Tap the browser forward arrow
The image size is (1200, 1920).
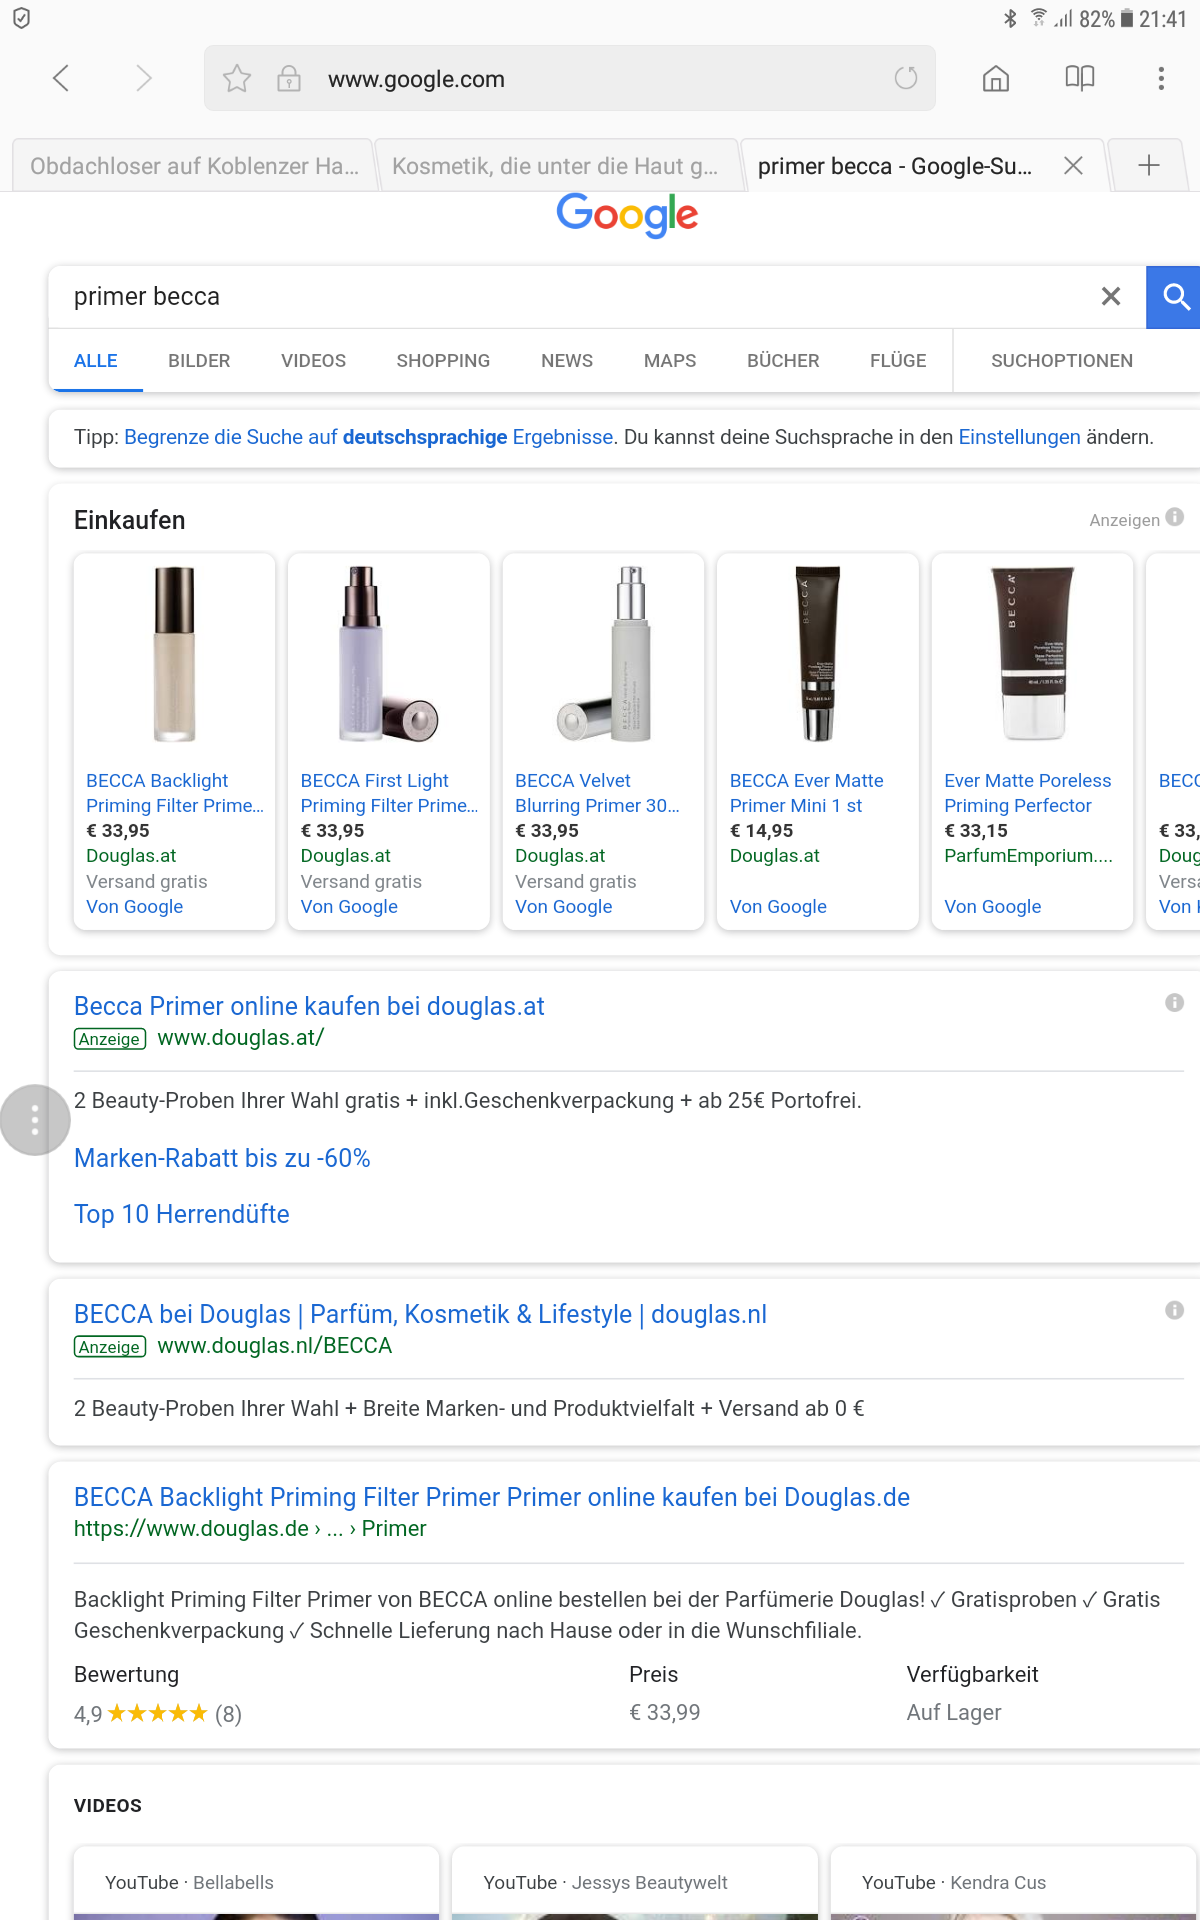tap(143, 78)
